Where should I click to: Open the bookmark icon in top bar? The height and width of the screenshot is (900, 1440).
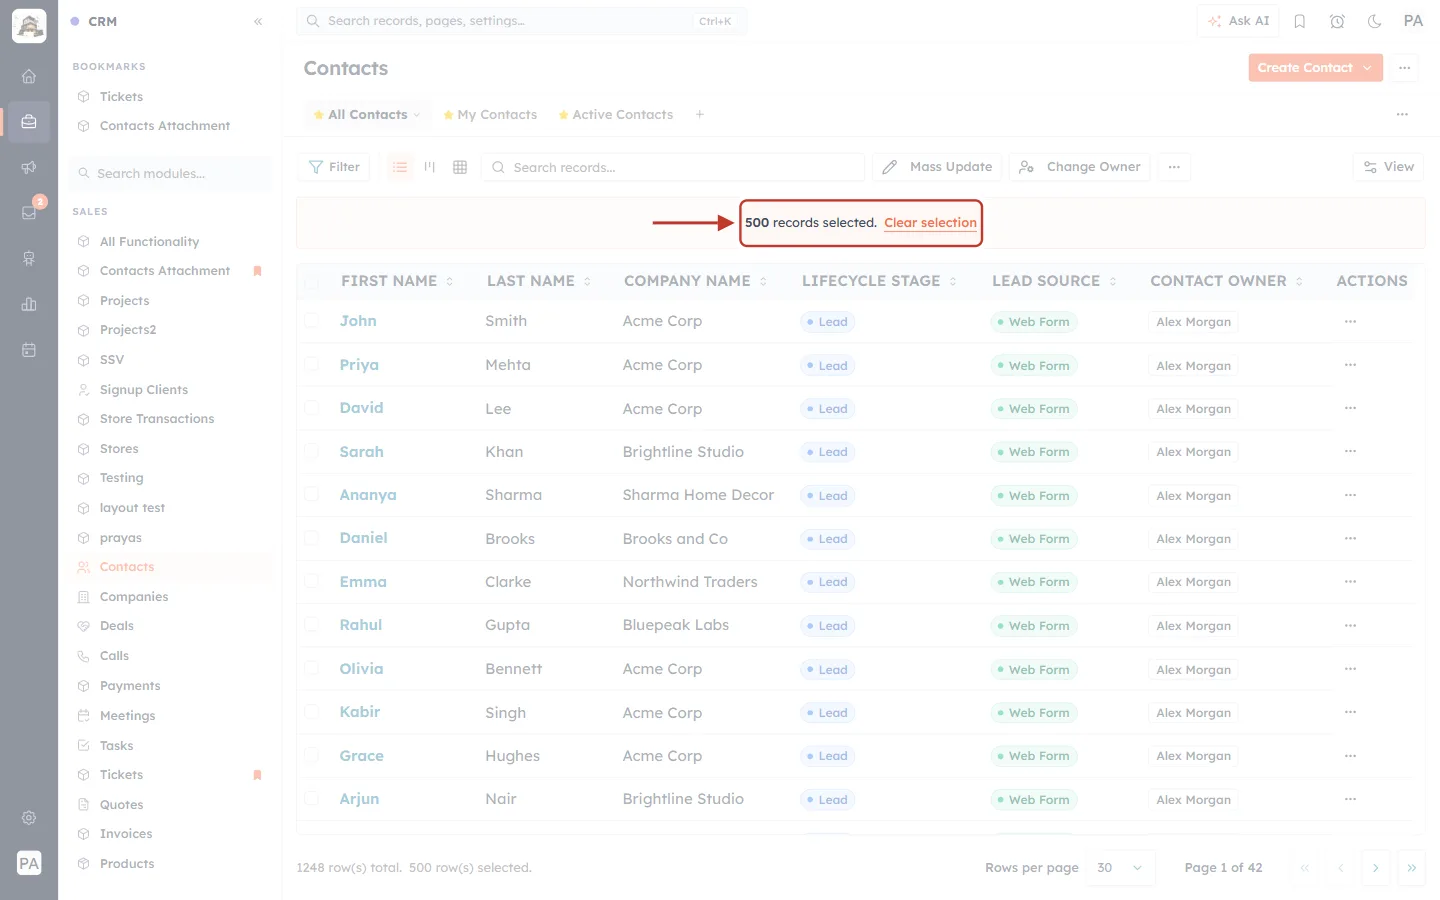pos(1300,21)
